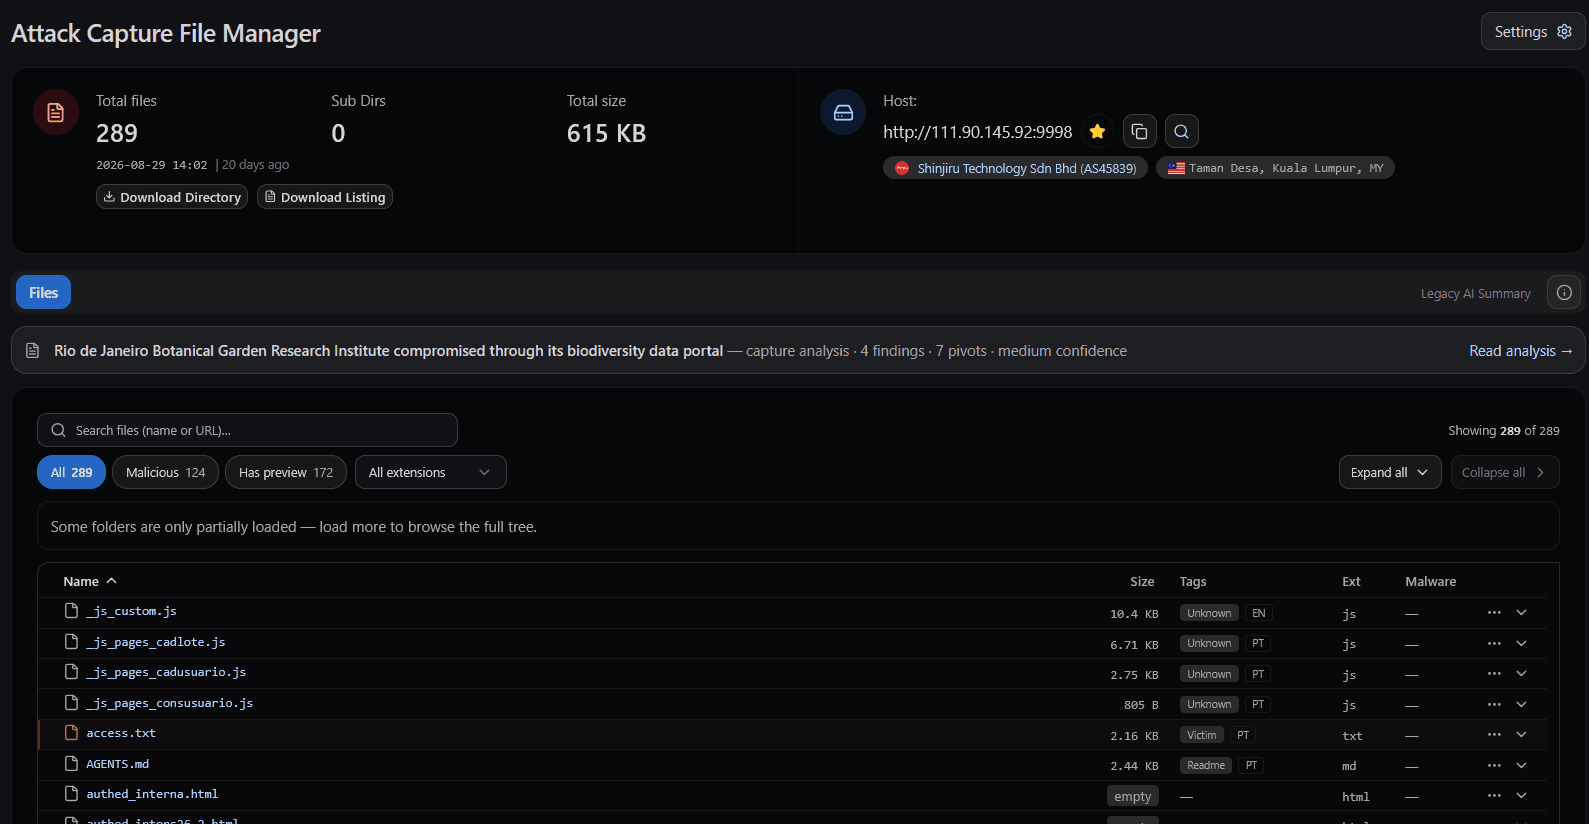Click the Legacy AI Summary label

click(1475, 294)
